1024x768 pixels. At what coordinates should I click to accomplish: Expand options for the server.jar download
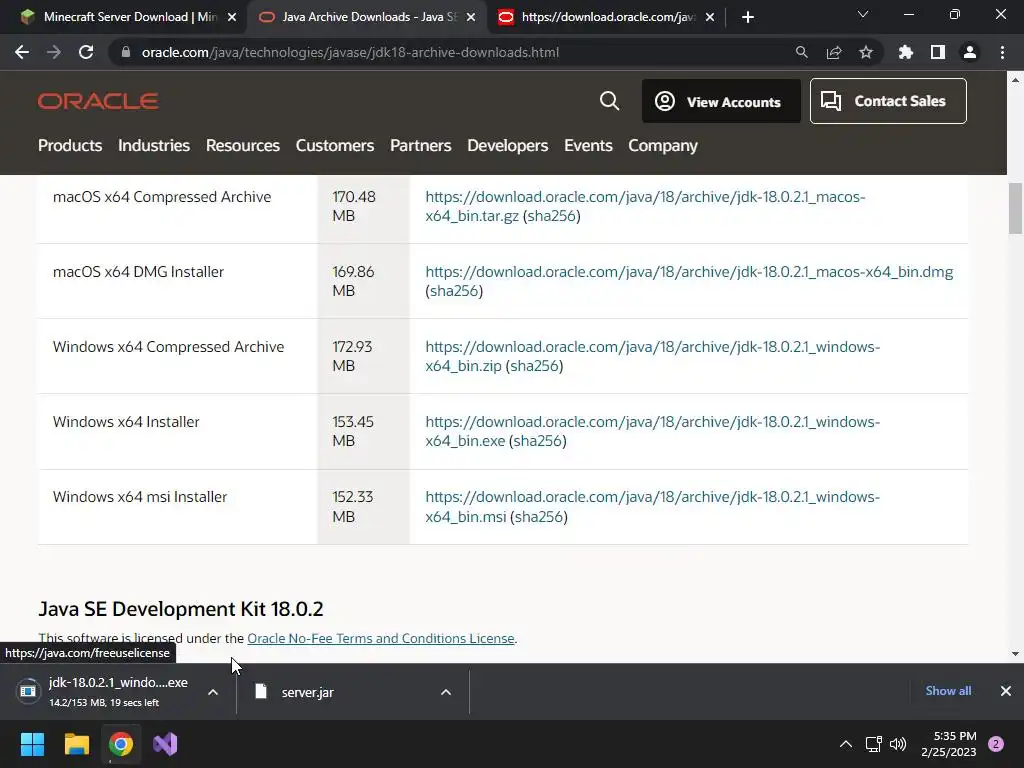[x=446, y=692]
